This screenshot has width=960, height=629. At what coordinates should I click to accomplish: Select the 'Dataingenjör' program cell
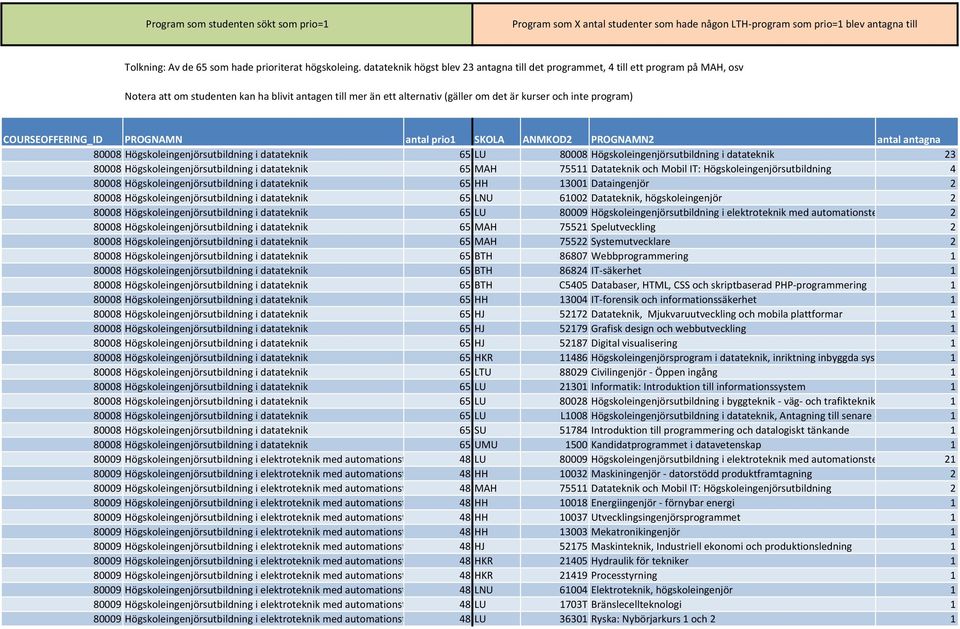(x=732, y=183)
